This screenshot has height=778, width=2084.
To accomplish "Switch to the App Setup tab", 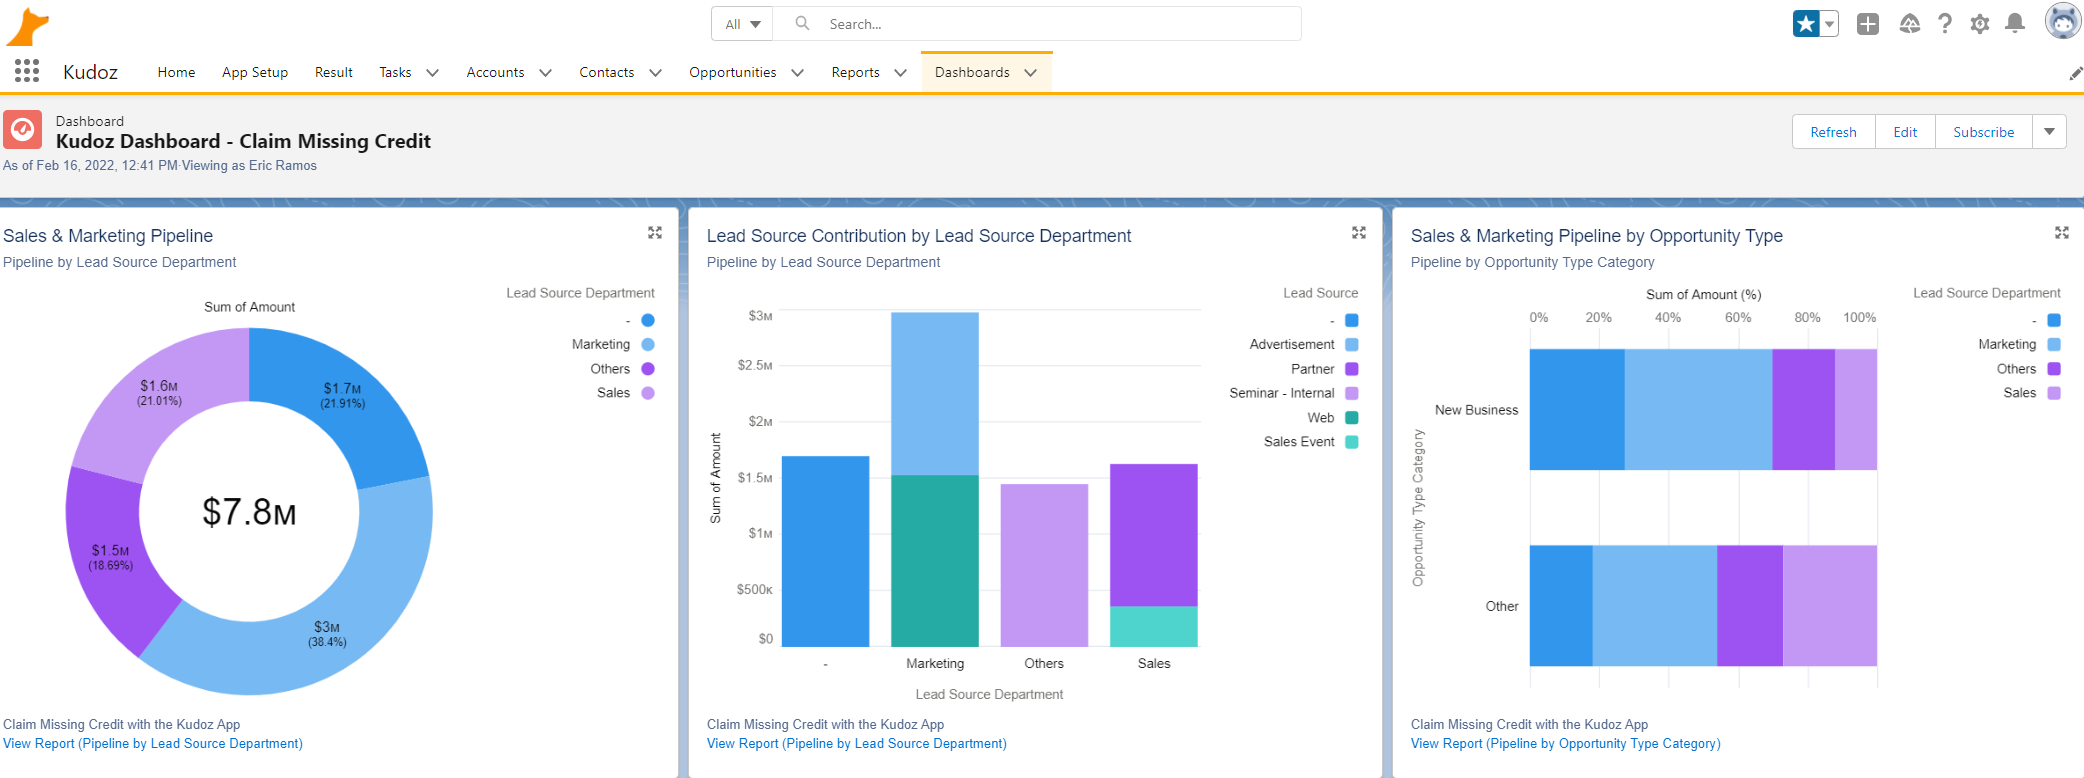I will pyautogui.click(x=255, y=73).
